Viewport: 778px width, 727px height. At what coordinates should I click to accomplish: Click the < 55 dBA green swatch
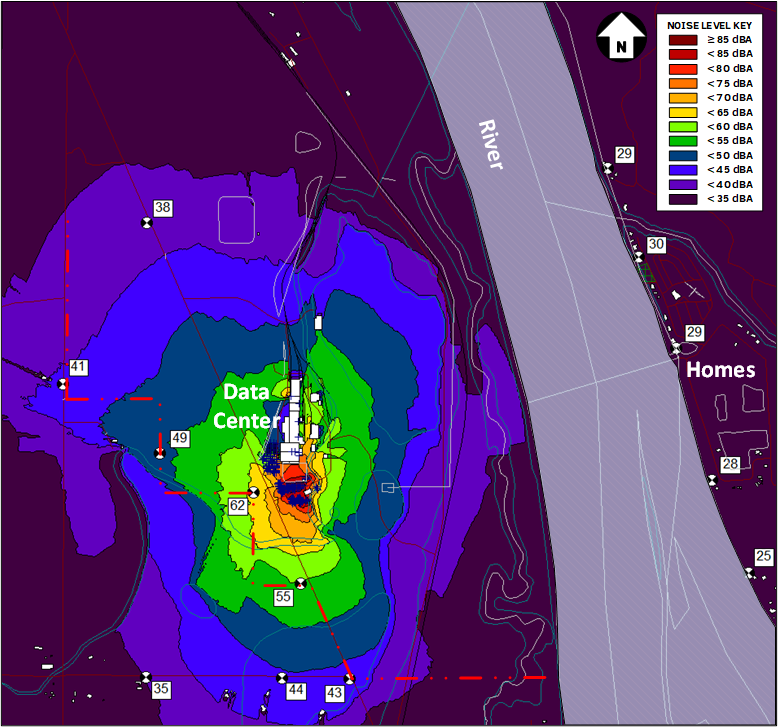684,141
